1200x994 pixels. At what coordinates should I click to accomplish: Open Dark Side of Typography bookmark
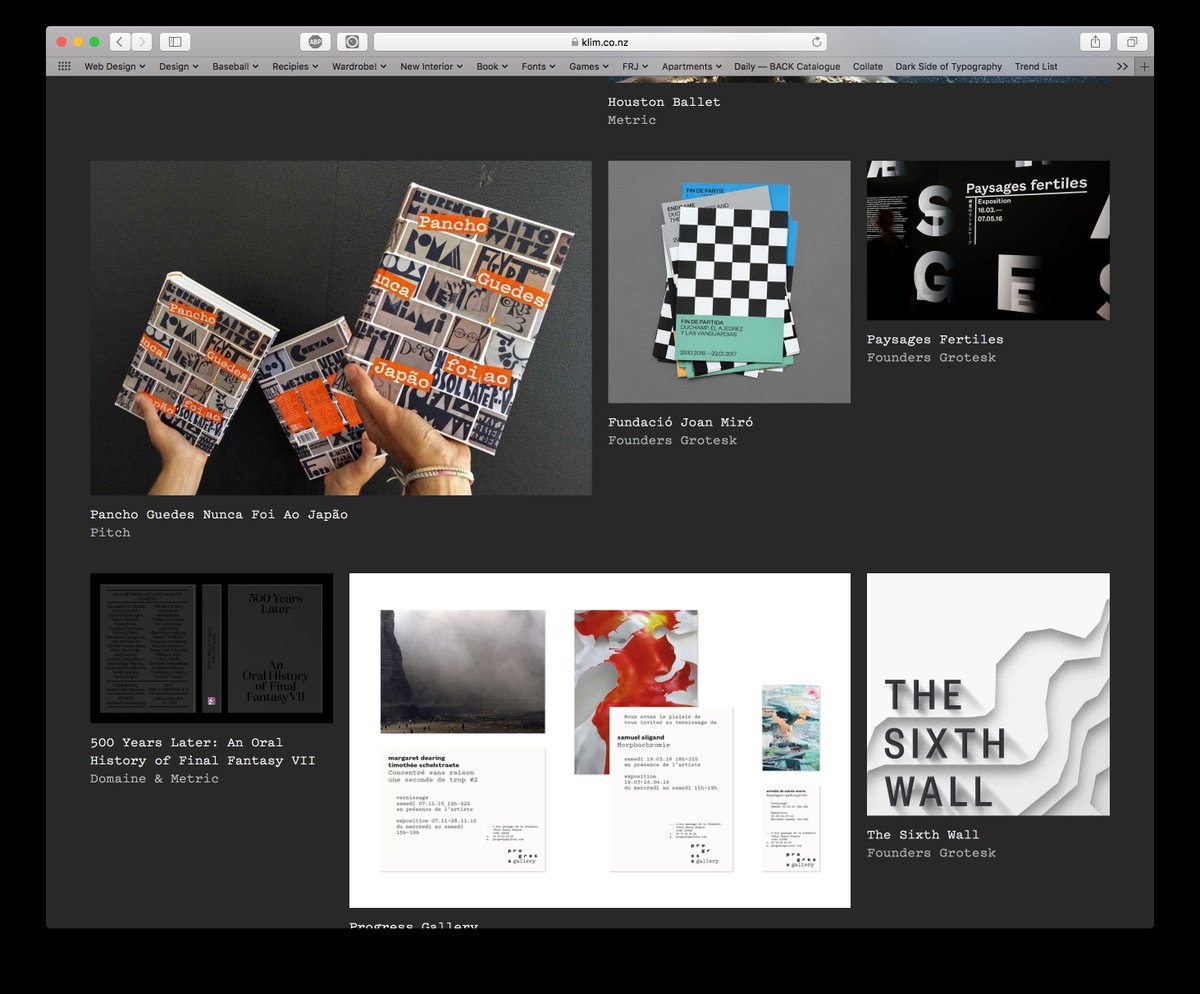tap(949, 67)
